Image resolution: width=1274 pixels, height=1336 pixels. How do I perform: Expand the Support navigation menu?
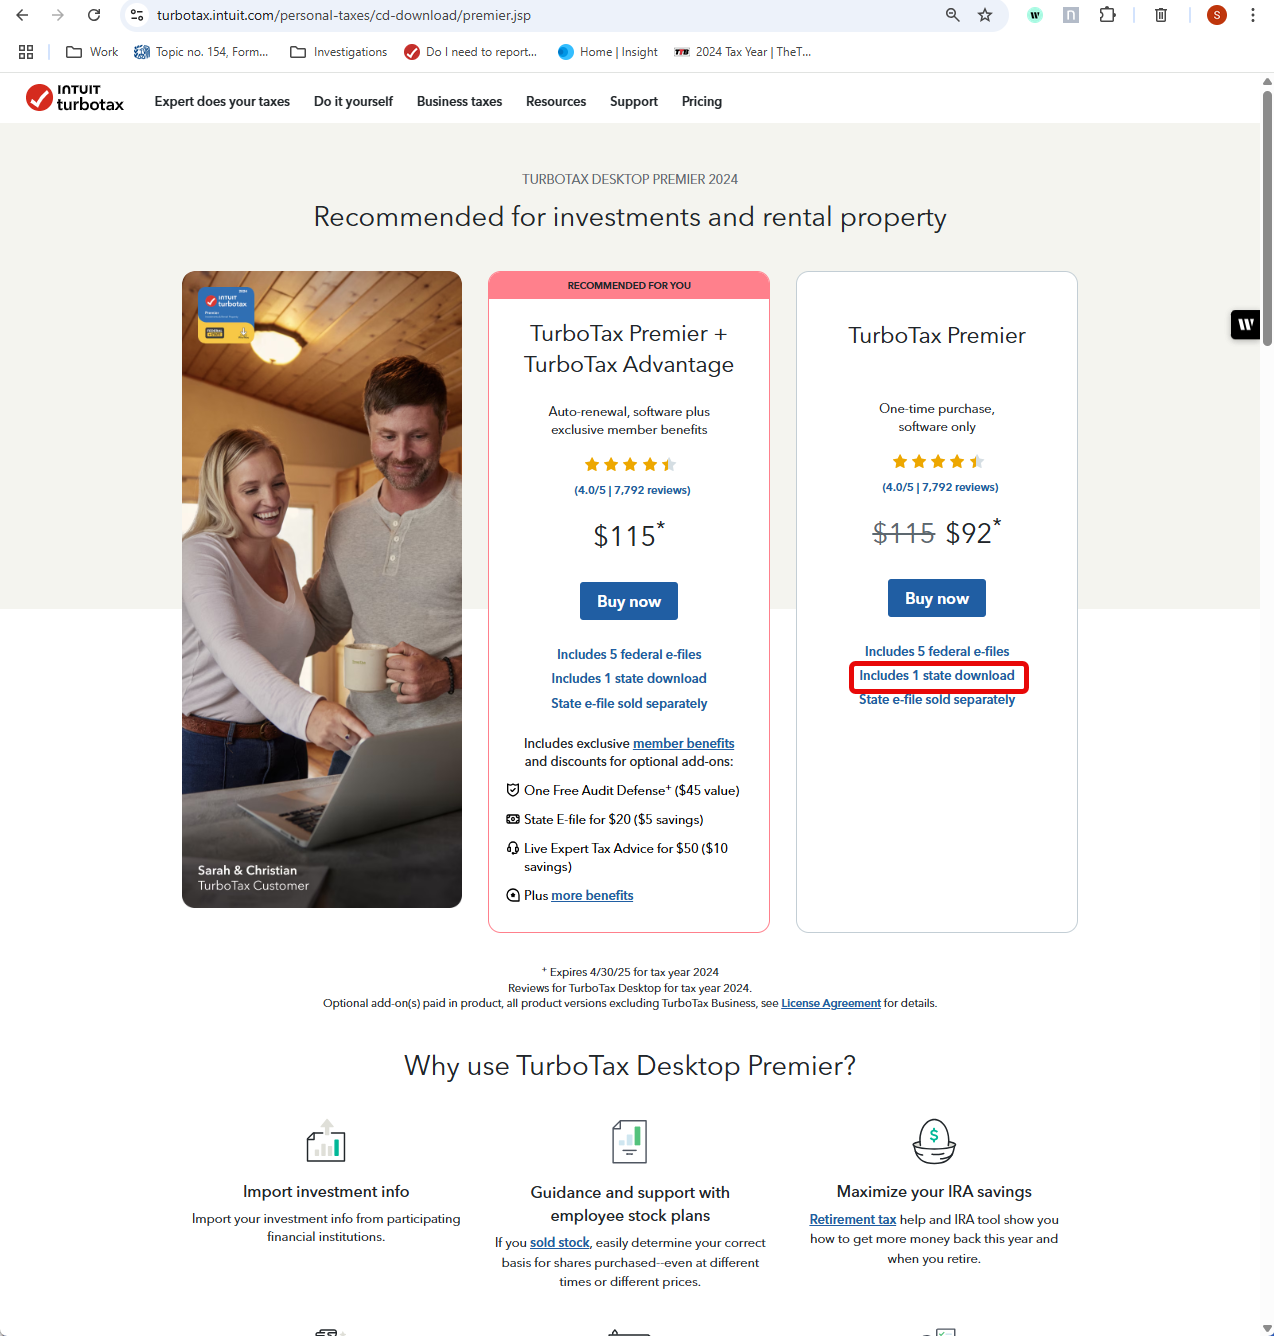[634, 101]
